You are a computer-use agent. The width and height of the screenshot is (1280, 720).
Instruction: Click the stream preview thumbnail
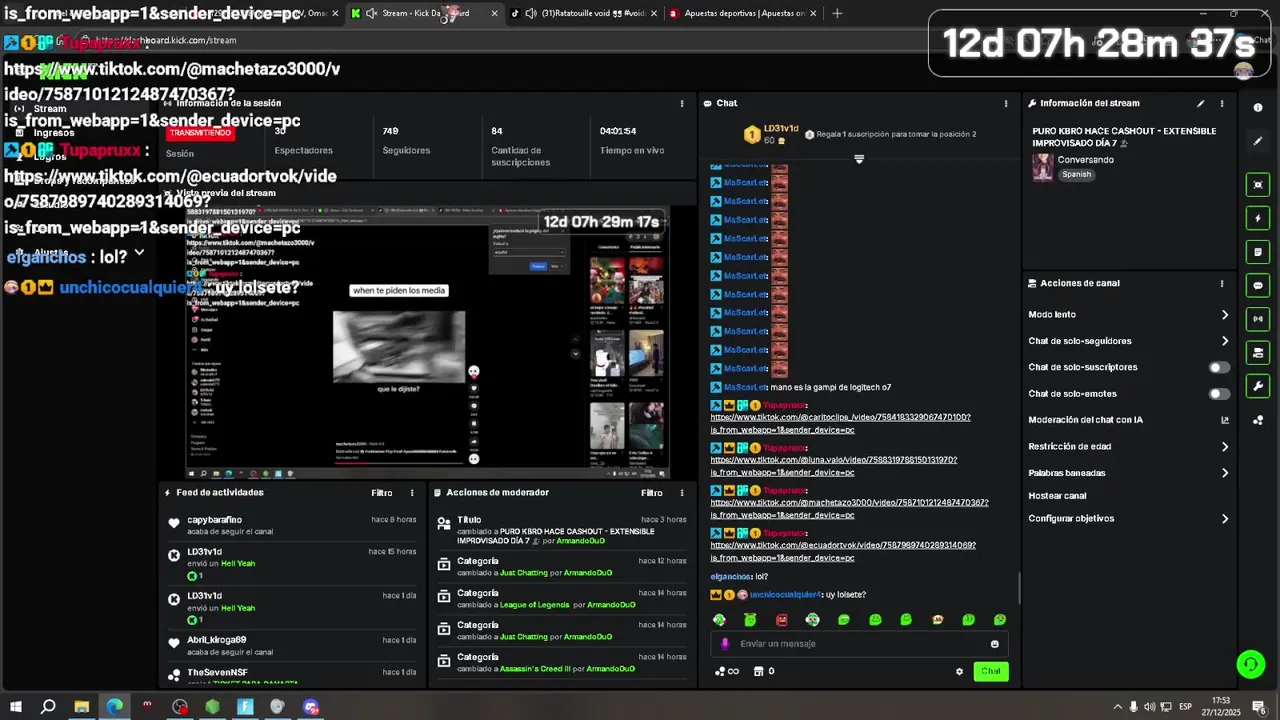428,343
